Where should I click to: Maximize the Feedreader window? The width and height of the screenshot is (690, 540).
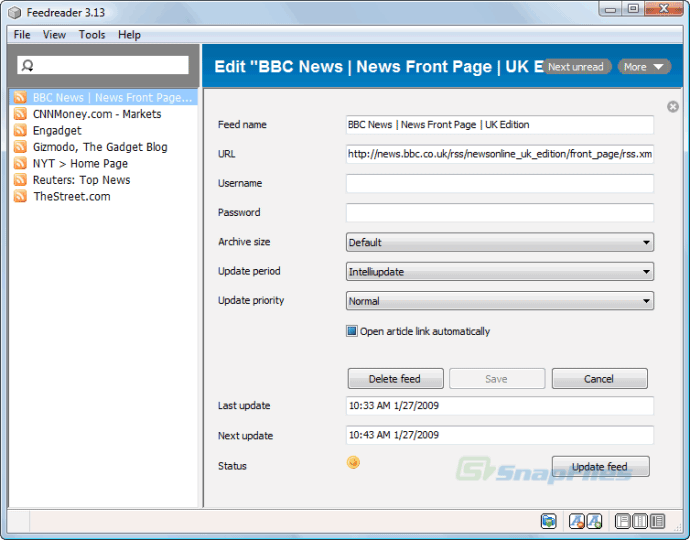pos(633,9)
